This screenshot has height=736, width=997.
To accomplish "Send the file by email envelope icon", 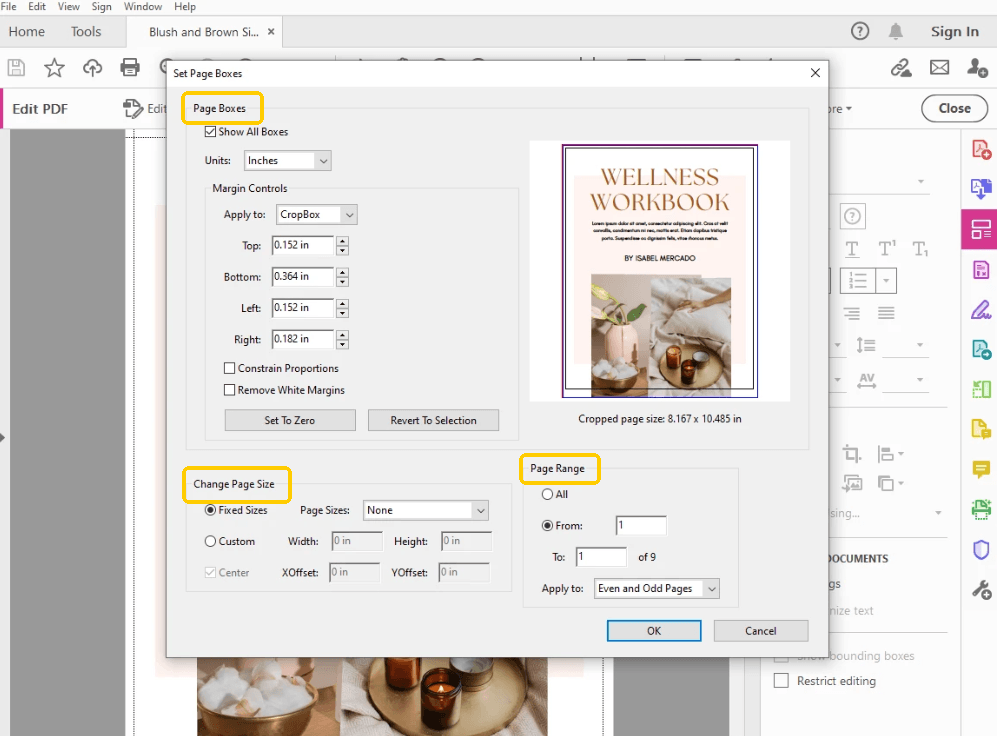I will tap(939, 67).
